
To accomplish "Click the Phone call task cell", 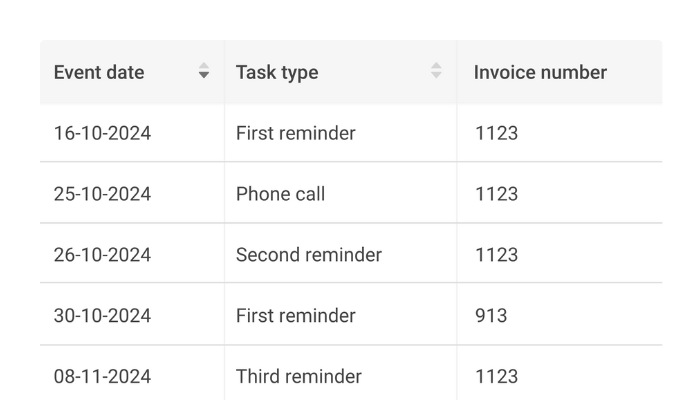I will [x=280, y=194].
